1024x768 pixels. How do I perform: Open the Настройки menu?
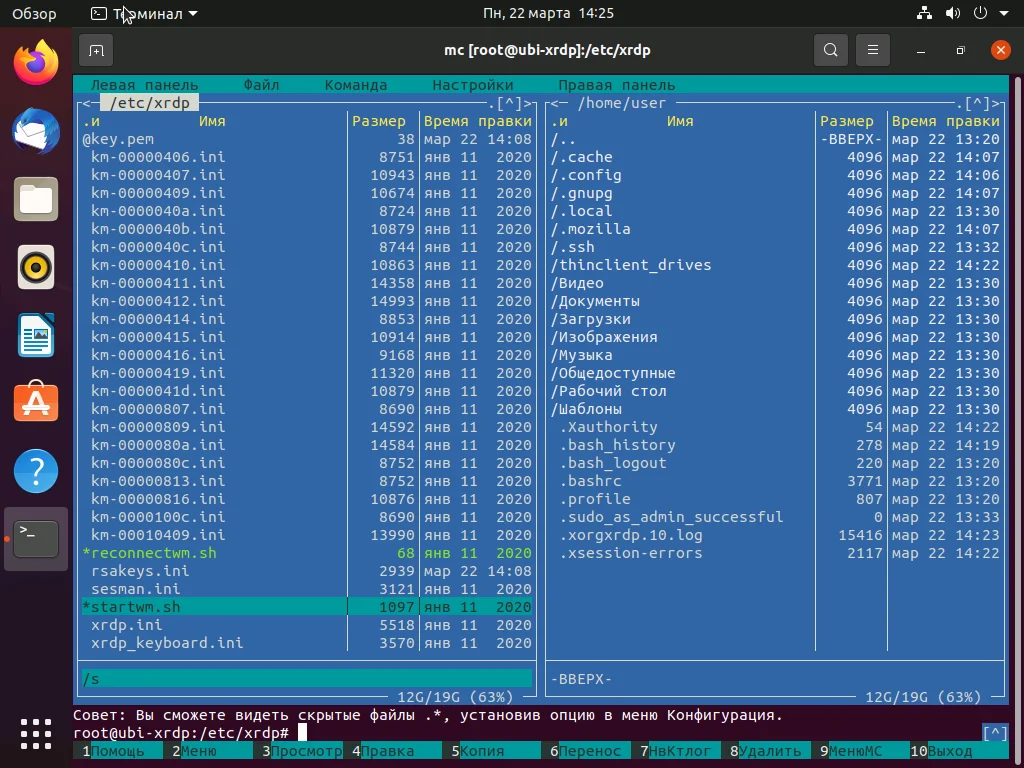(x=472, y=85)
